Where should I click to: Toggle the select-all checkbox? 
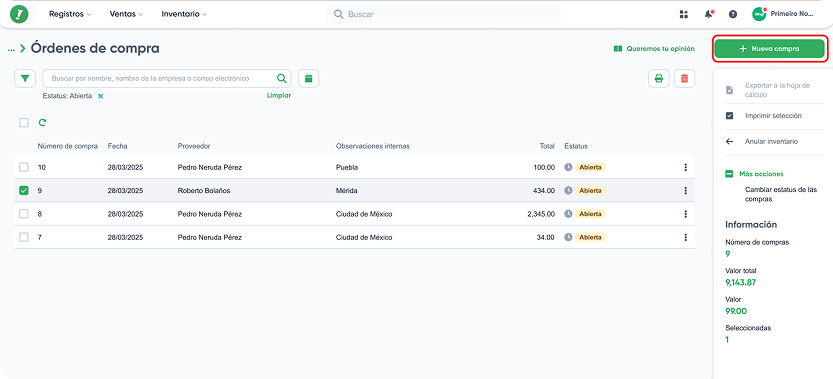(24, 123)
